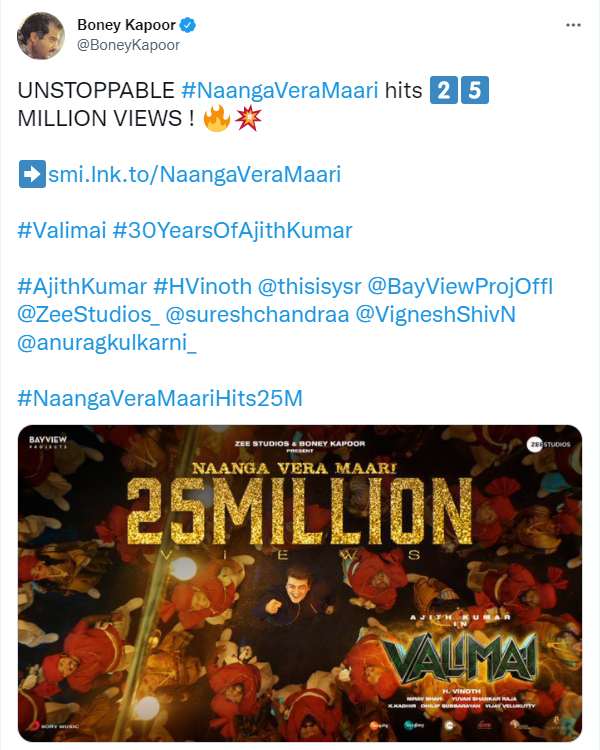Click the collision burst emoji
600x750 pixels.
[248, 118]
